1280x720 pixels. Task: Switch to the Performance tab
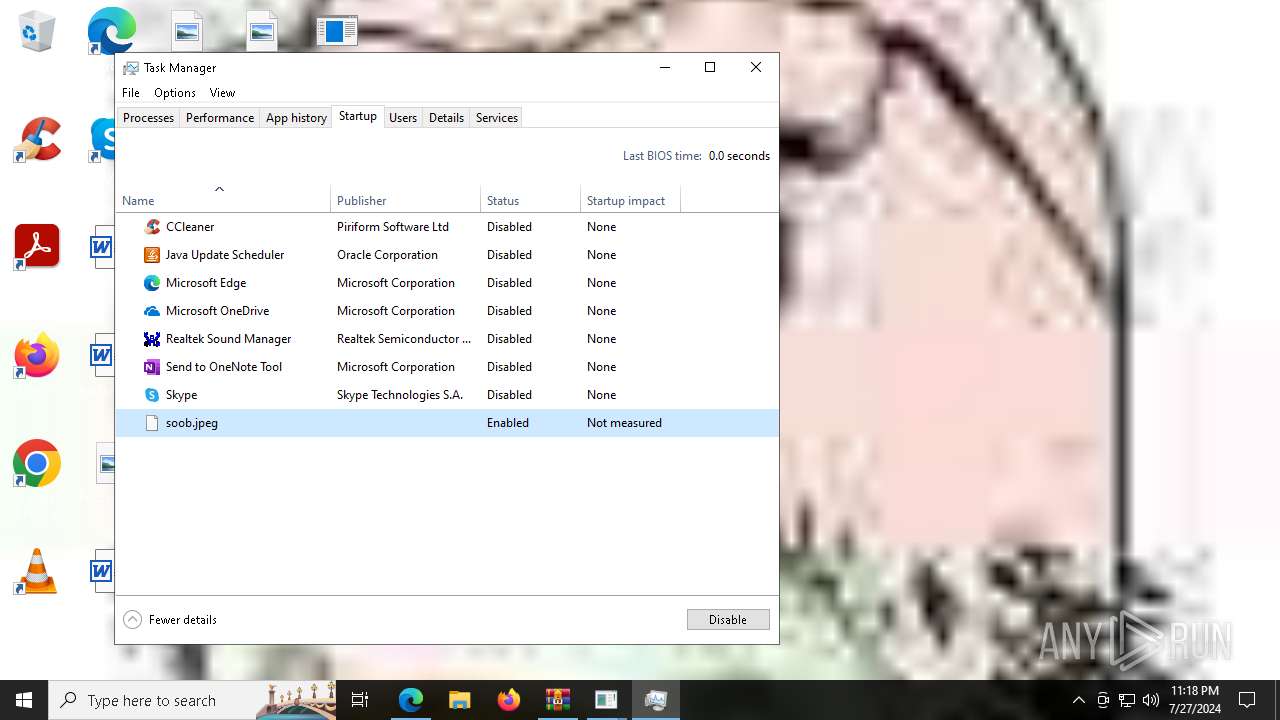click(220, 118)
